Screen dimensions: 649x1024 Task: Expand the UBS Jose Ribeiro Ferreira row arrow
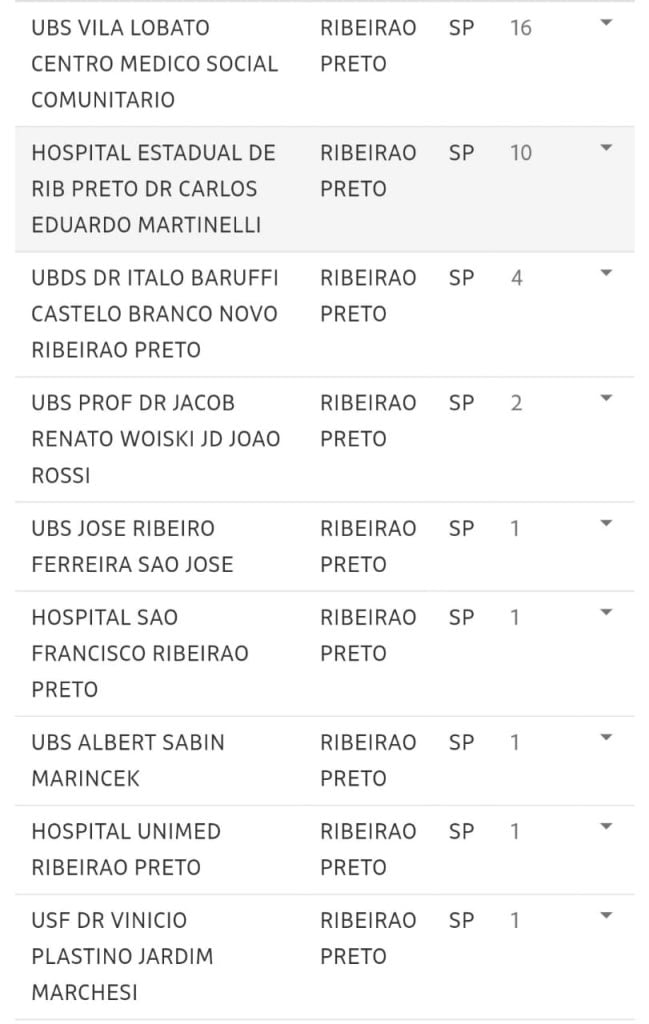click(606, 523)
